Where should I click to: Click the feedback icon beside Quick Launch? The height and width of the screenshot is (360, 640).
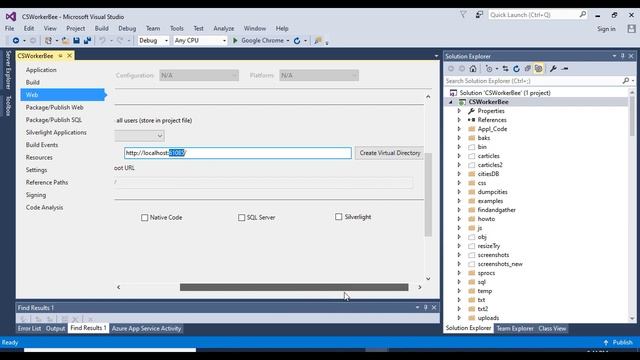pos(479,15)
